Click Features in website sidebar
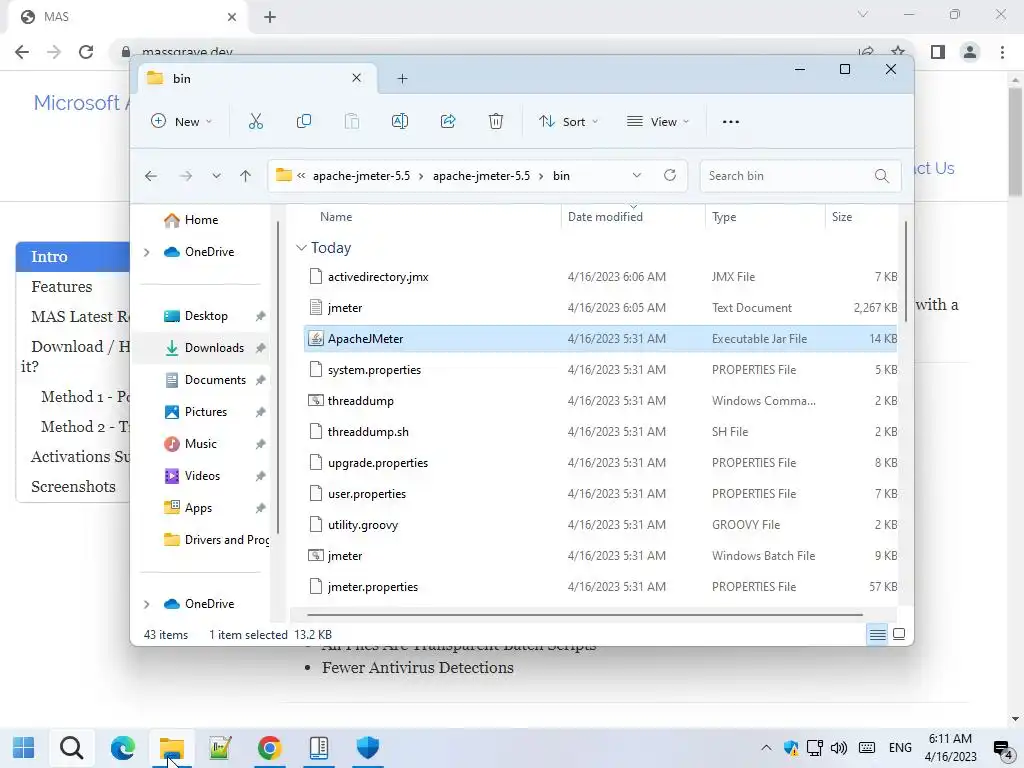Screen dimensions: 1024x768 [x=61, y=287]
